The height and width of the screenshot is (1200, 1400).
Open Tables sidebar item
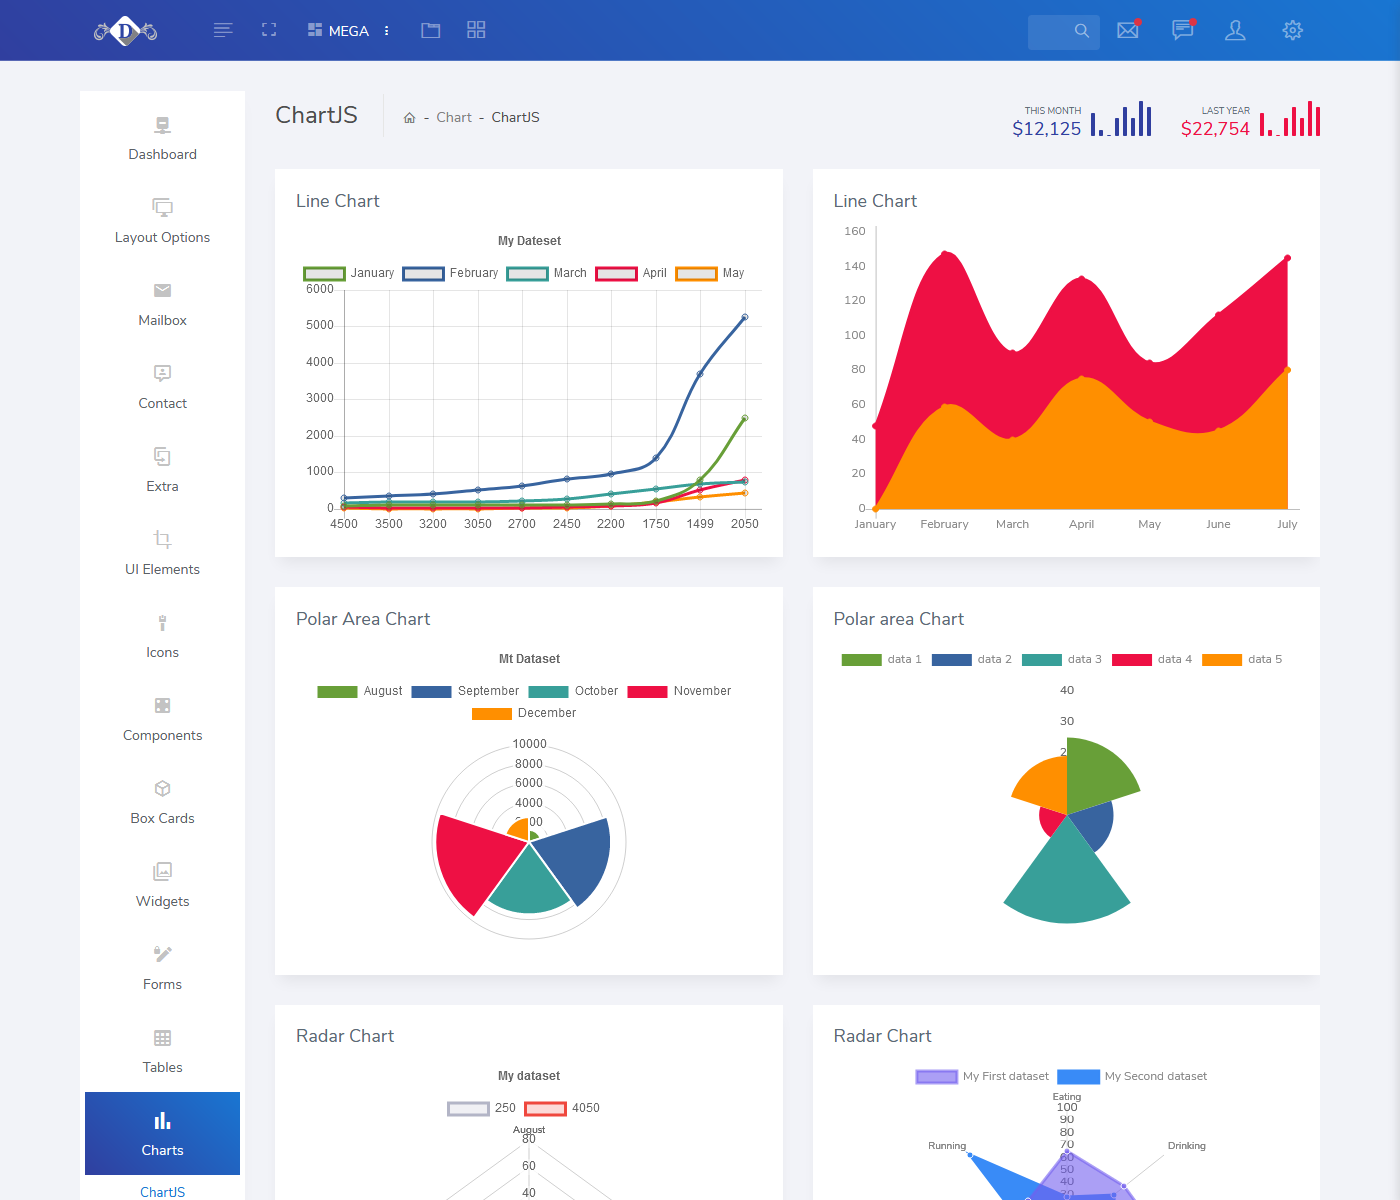tap(162, 1051)
